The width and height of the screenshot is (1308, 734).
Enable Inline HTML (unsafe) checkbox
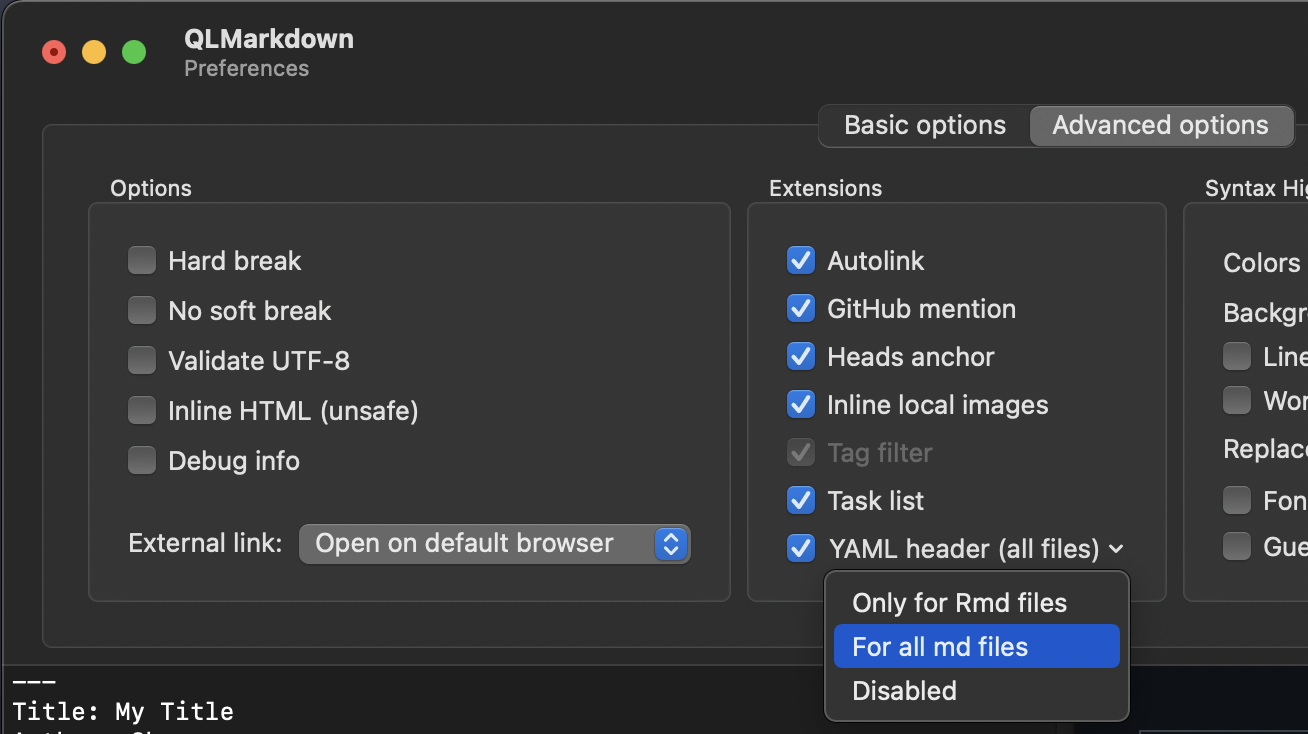tap(142, 411)
